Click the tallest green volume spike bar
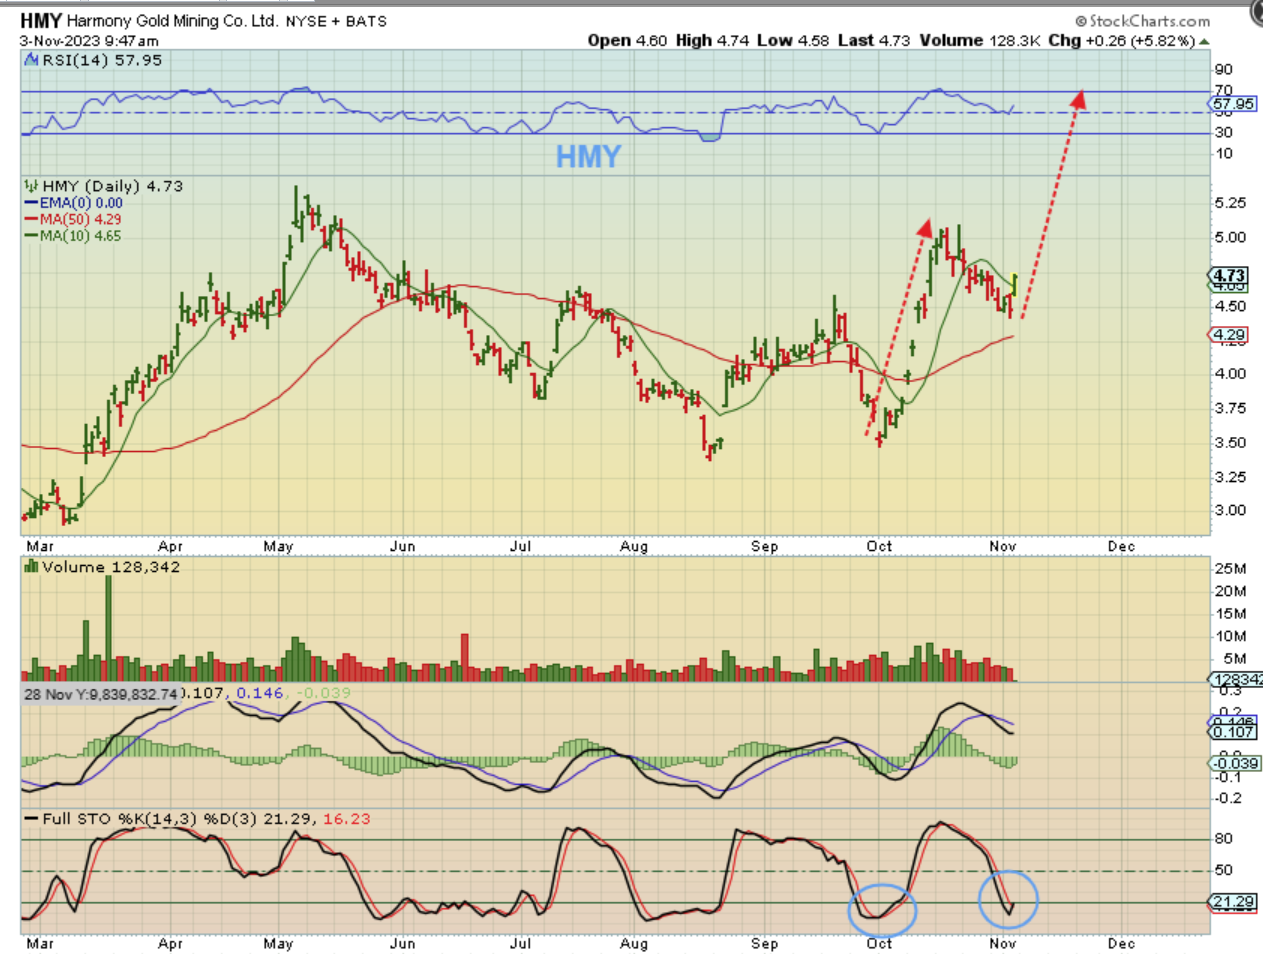 108,629
